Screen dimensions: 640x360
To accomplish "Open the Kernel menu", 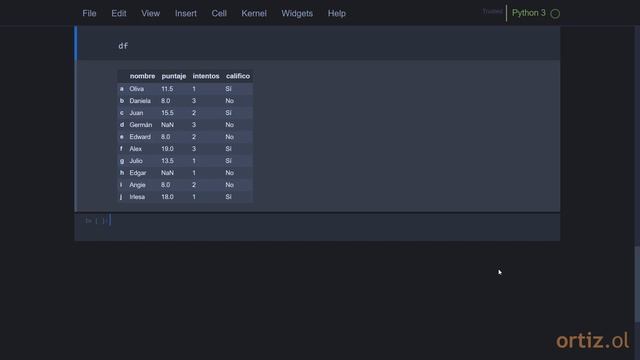I will click(x=254, y=13).
